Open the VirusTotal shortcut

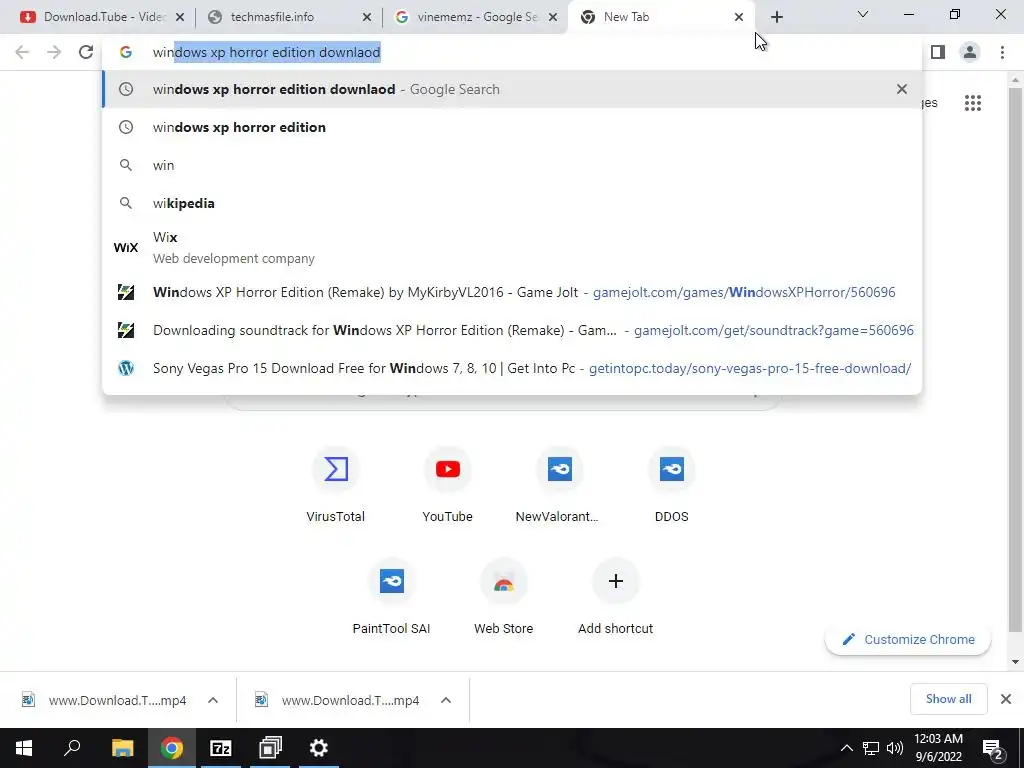coord(336,485)
